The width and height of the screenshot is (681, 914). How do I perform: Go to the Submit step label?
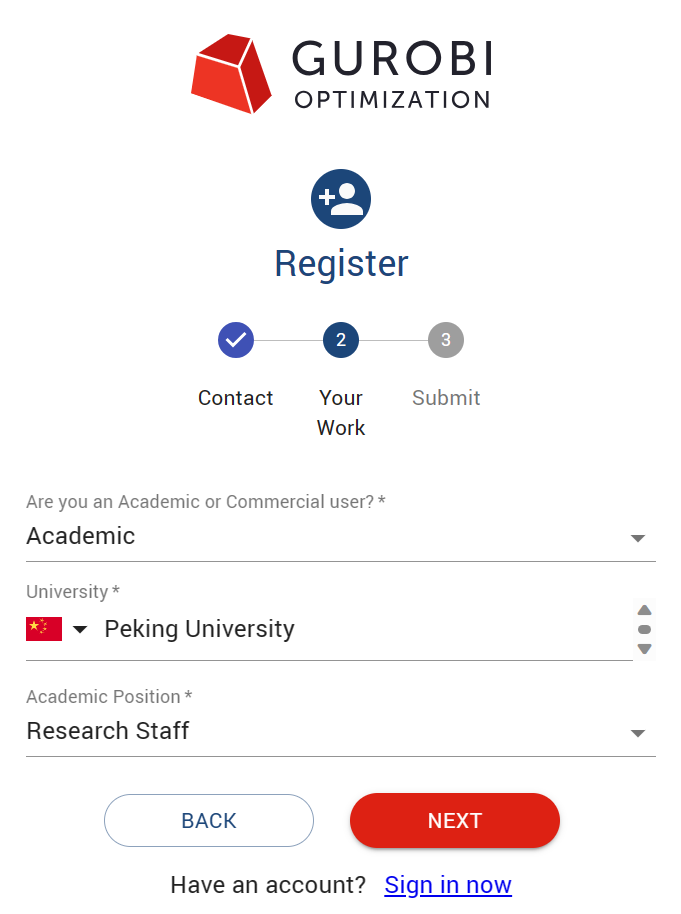point(446,398)
